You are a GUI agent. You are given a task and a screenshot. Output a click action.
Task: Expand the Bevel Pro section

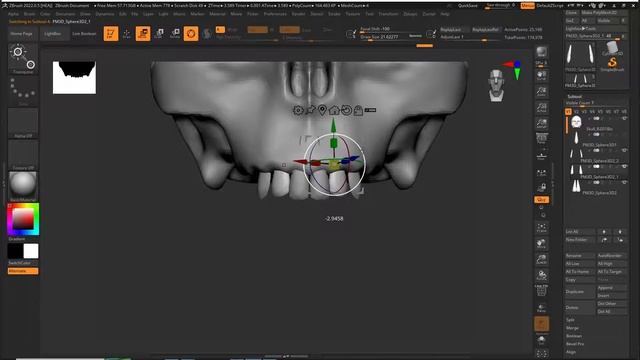(575, 344)
